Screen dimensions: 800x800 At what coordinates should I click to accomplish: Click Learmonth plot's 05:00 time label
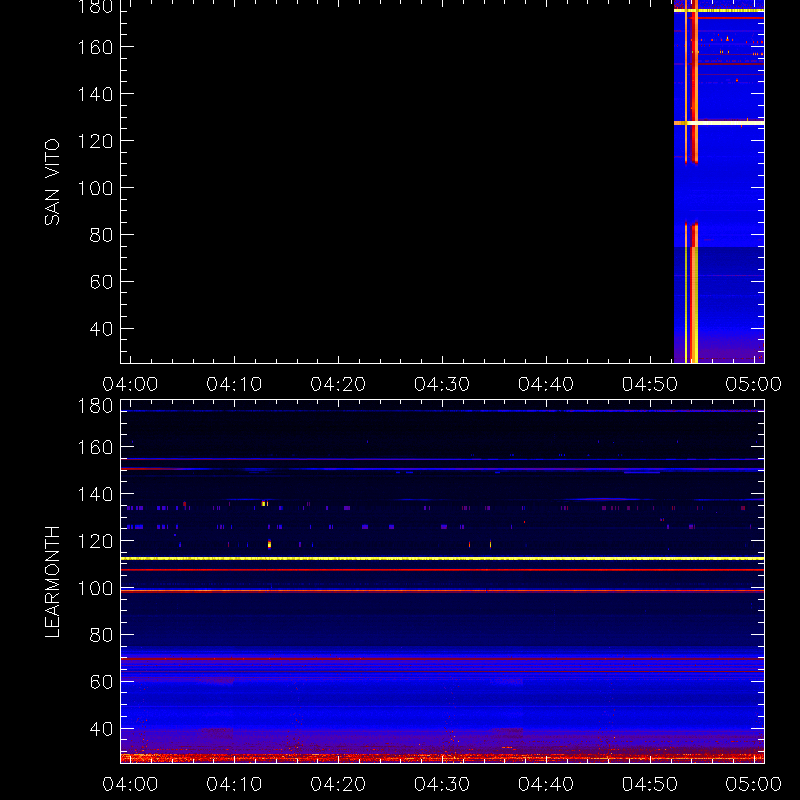pos(754,784)
